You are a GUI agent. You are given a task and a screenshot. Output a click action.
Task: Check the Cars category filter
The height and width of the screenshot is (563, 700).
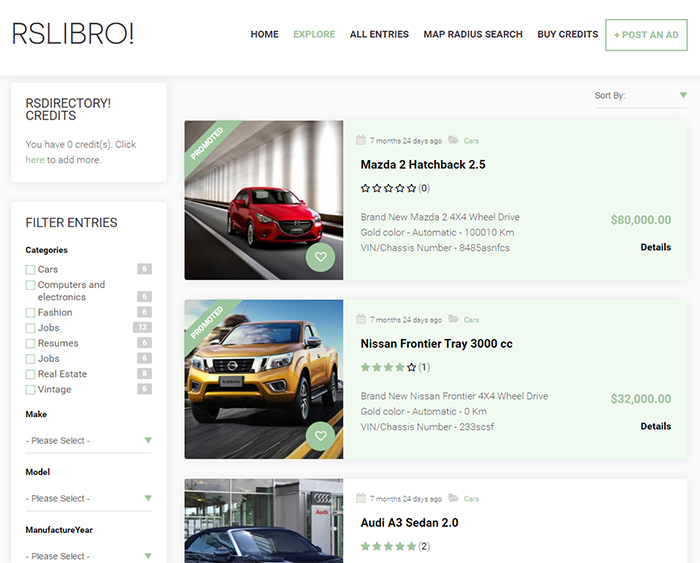click(30, 270)
